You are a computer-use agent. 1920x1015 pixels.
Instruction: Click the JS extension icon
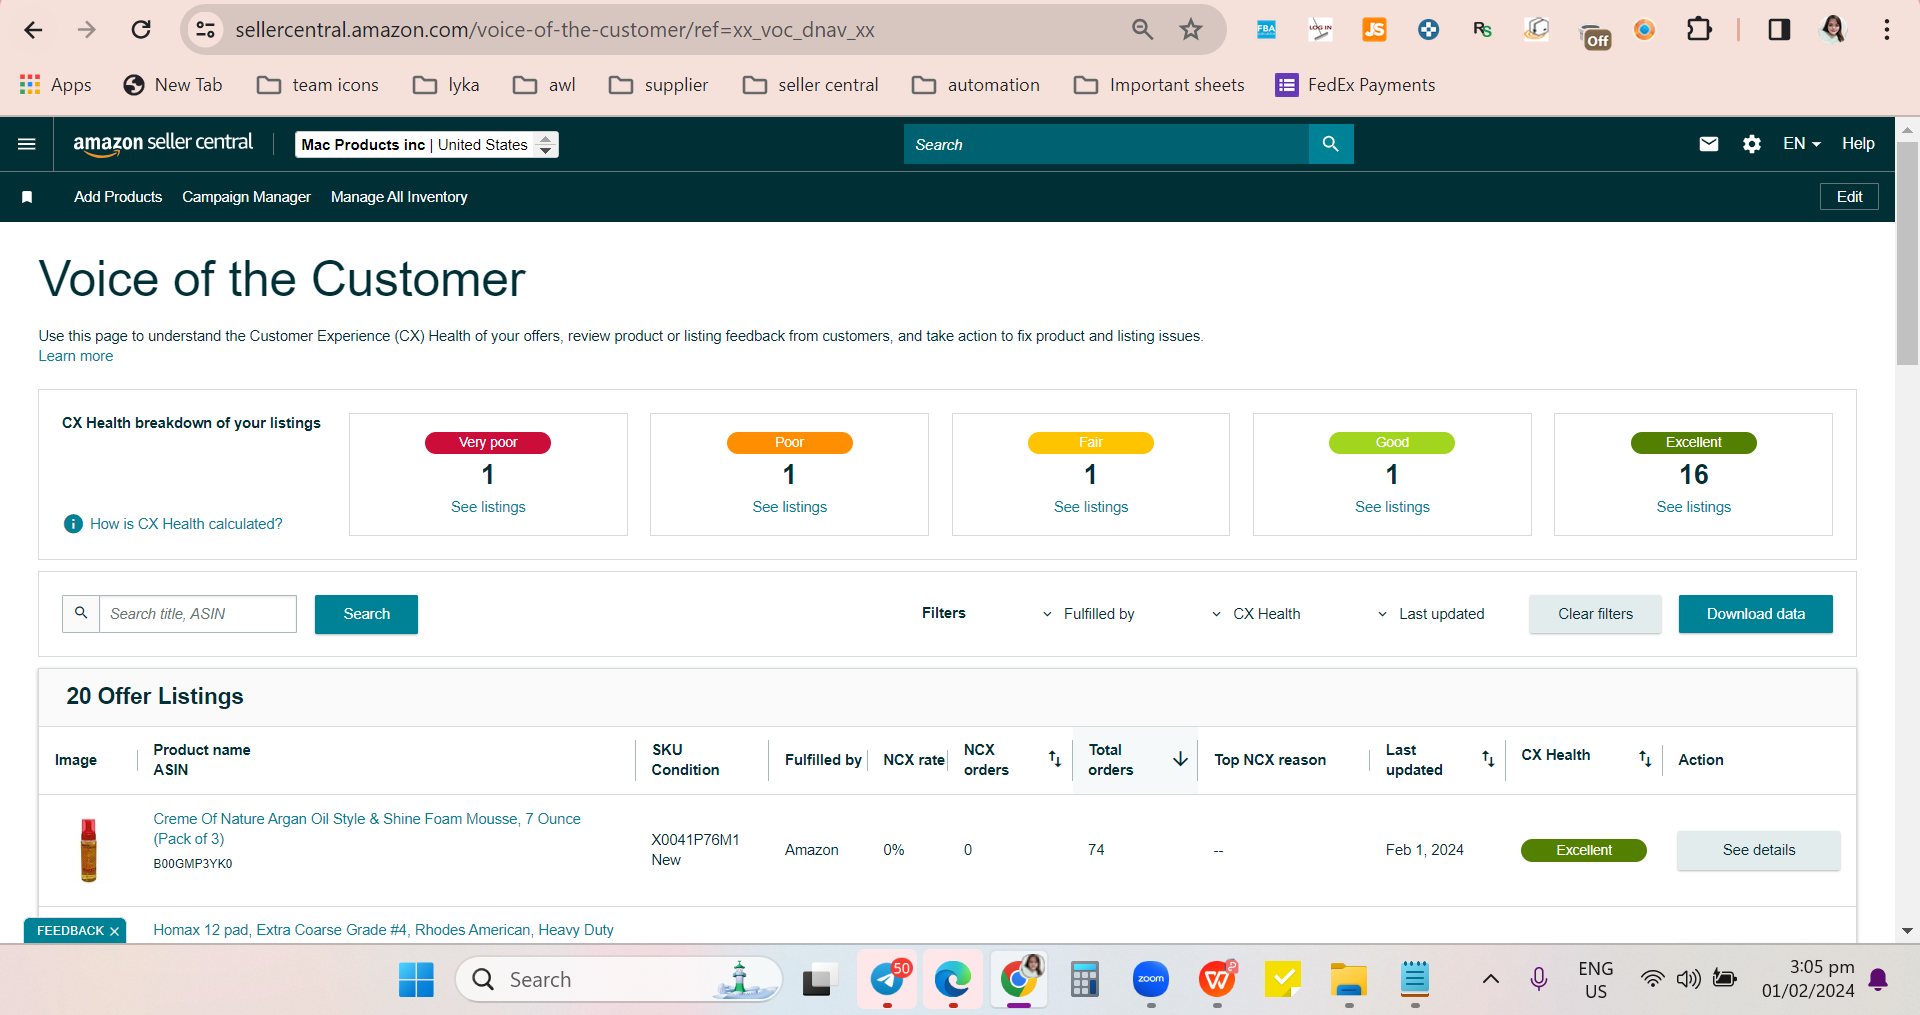pos(1374,30)
